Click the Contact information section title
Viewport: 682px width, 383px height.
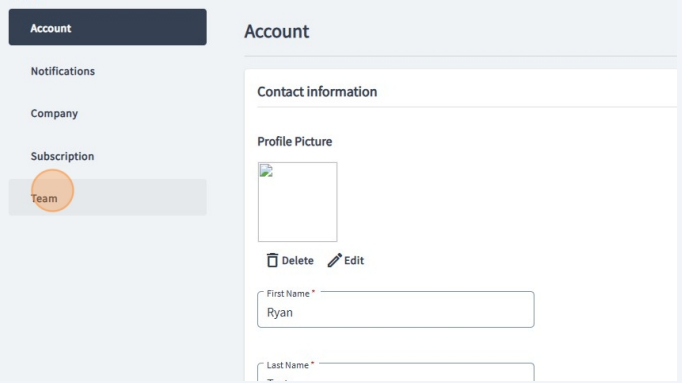pyautogui.click(x=317, y=92)
